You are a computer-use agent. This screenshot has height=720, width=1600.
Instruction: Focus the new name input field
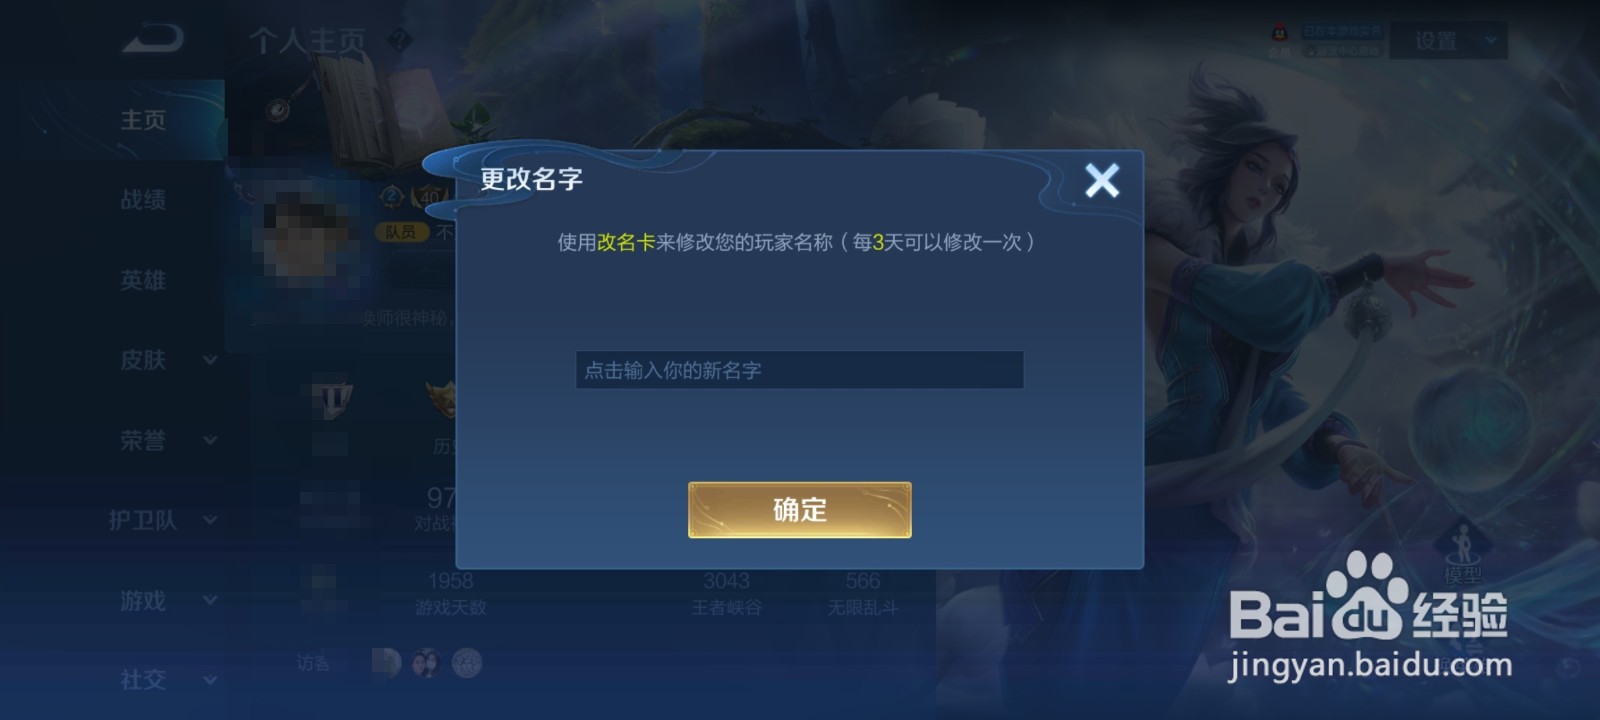pos(799,370)
